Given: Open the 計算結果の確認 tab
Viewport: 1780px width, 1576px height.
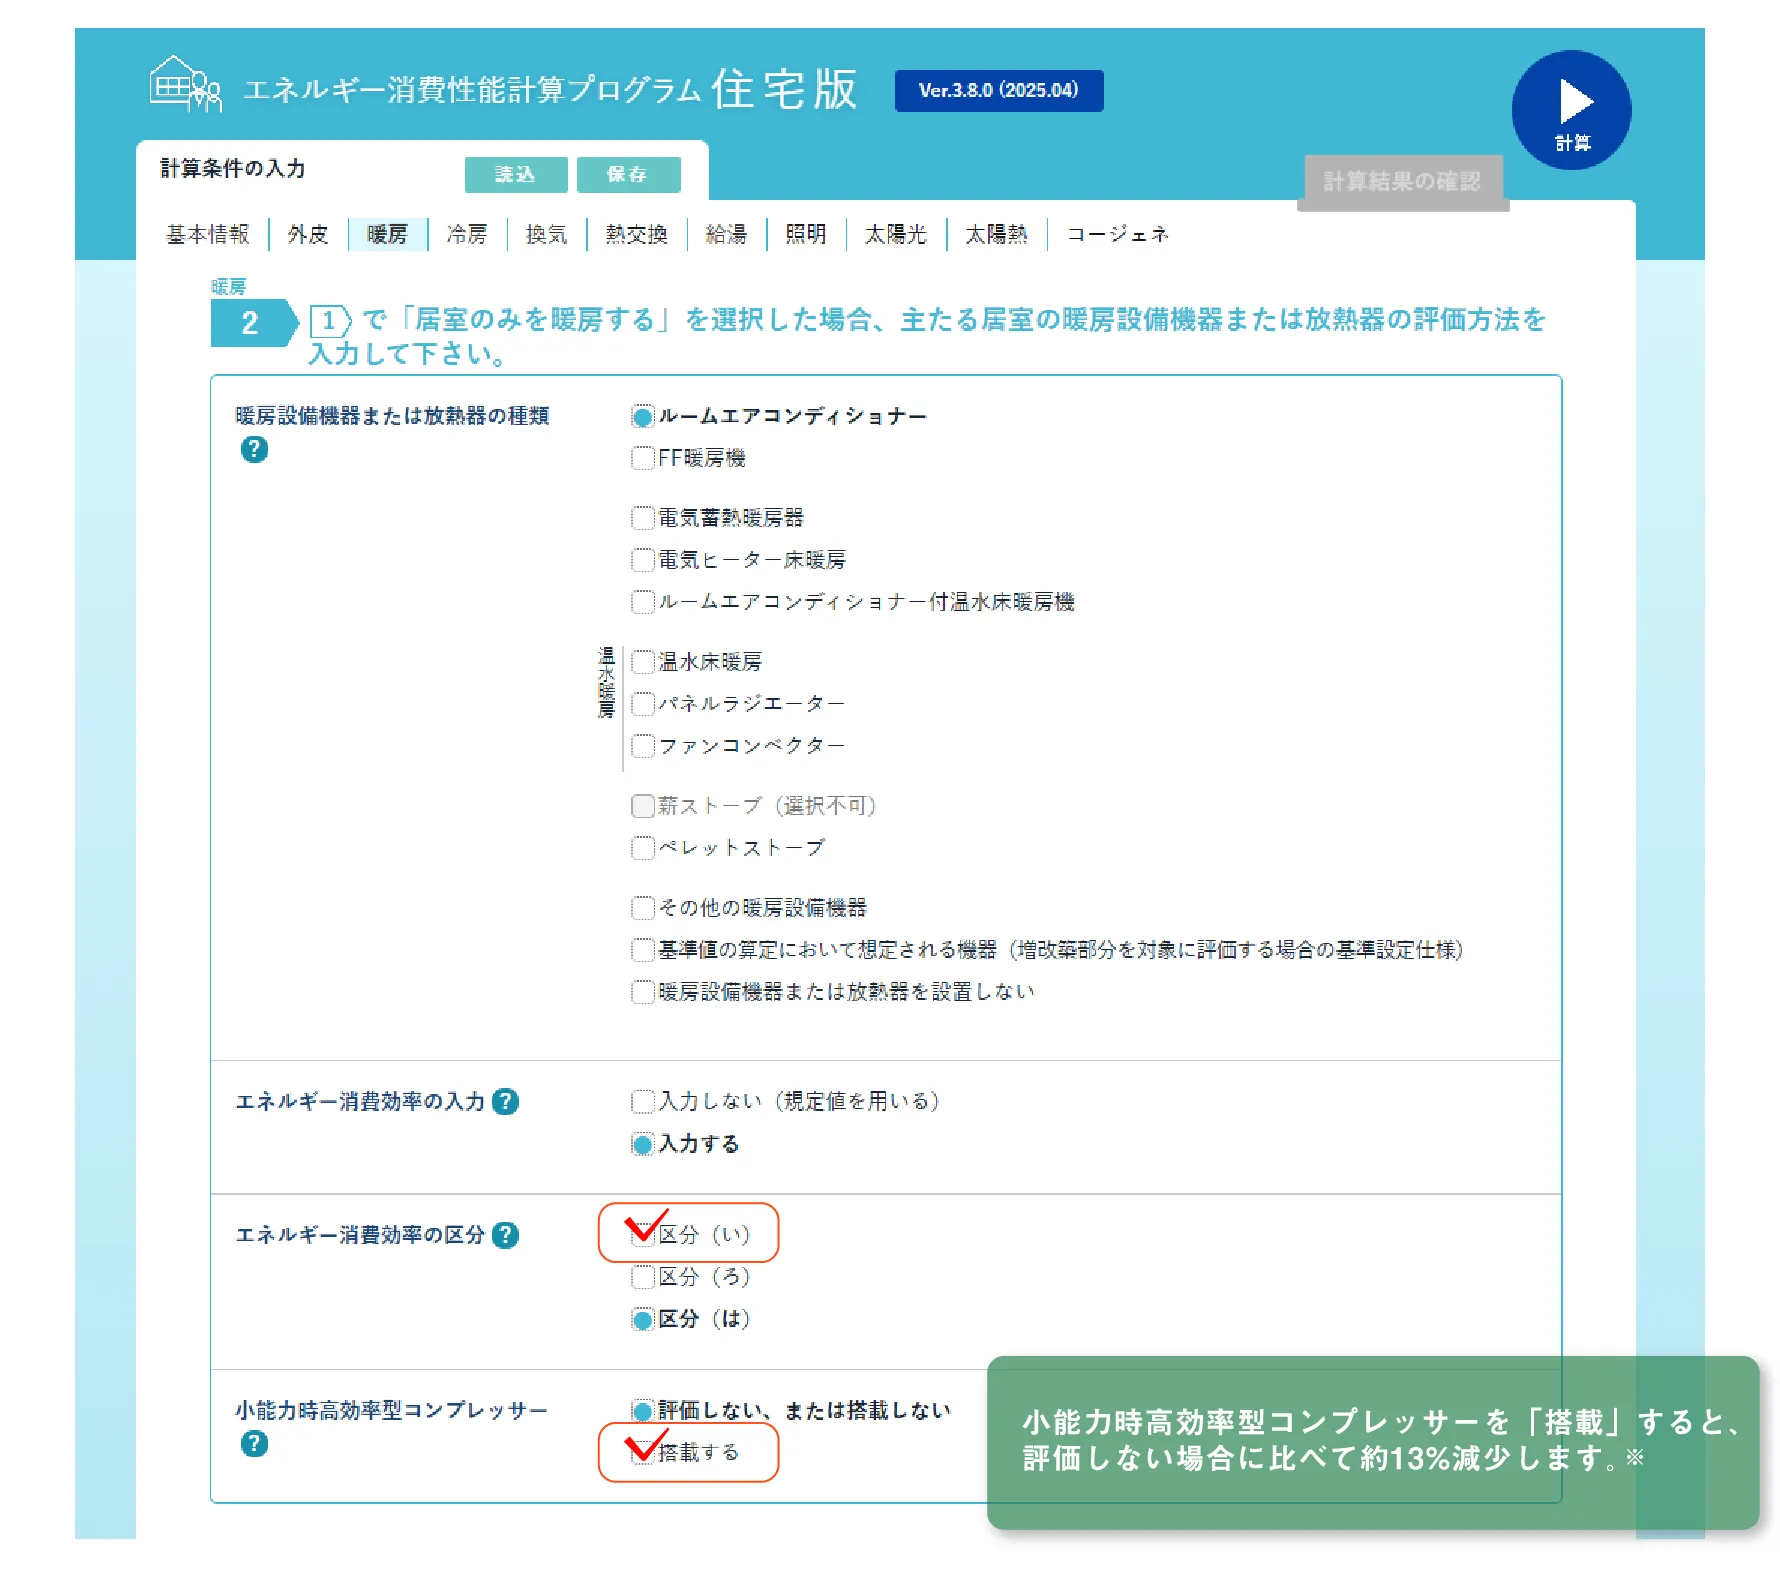Looking at the screenshot, I should 1402,182.
